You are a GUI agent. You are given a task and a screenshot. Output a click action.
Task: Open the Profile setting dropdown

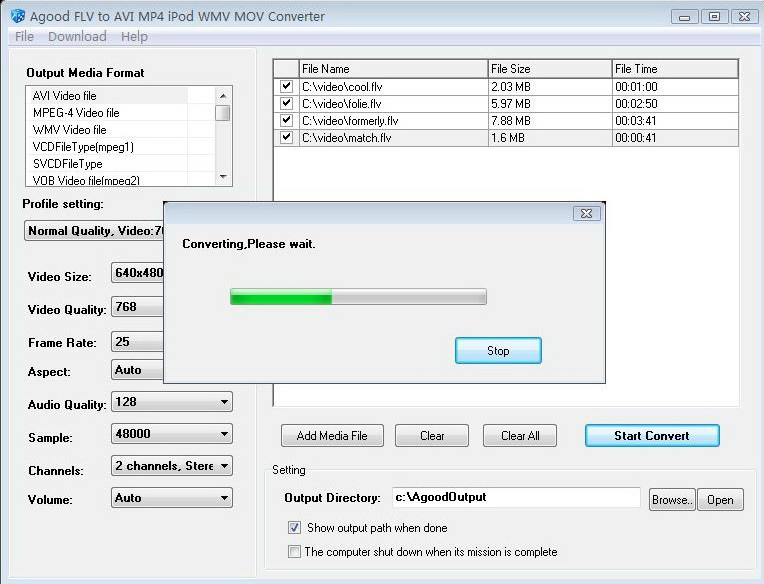click(94, 231)
